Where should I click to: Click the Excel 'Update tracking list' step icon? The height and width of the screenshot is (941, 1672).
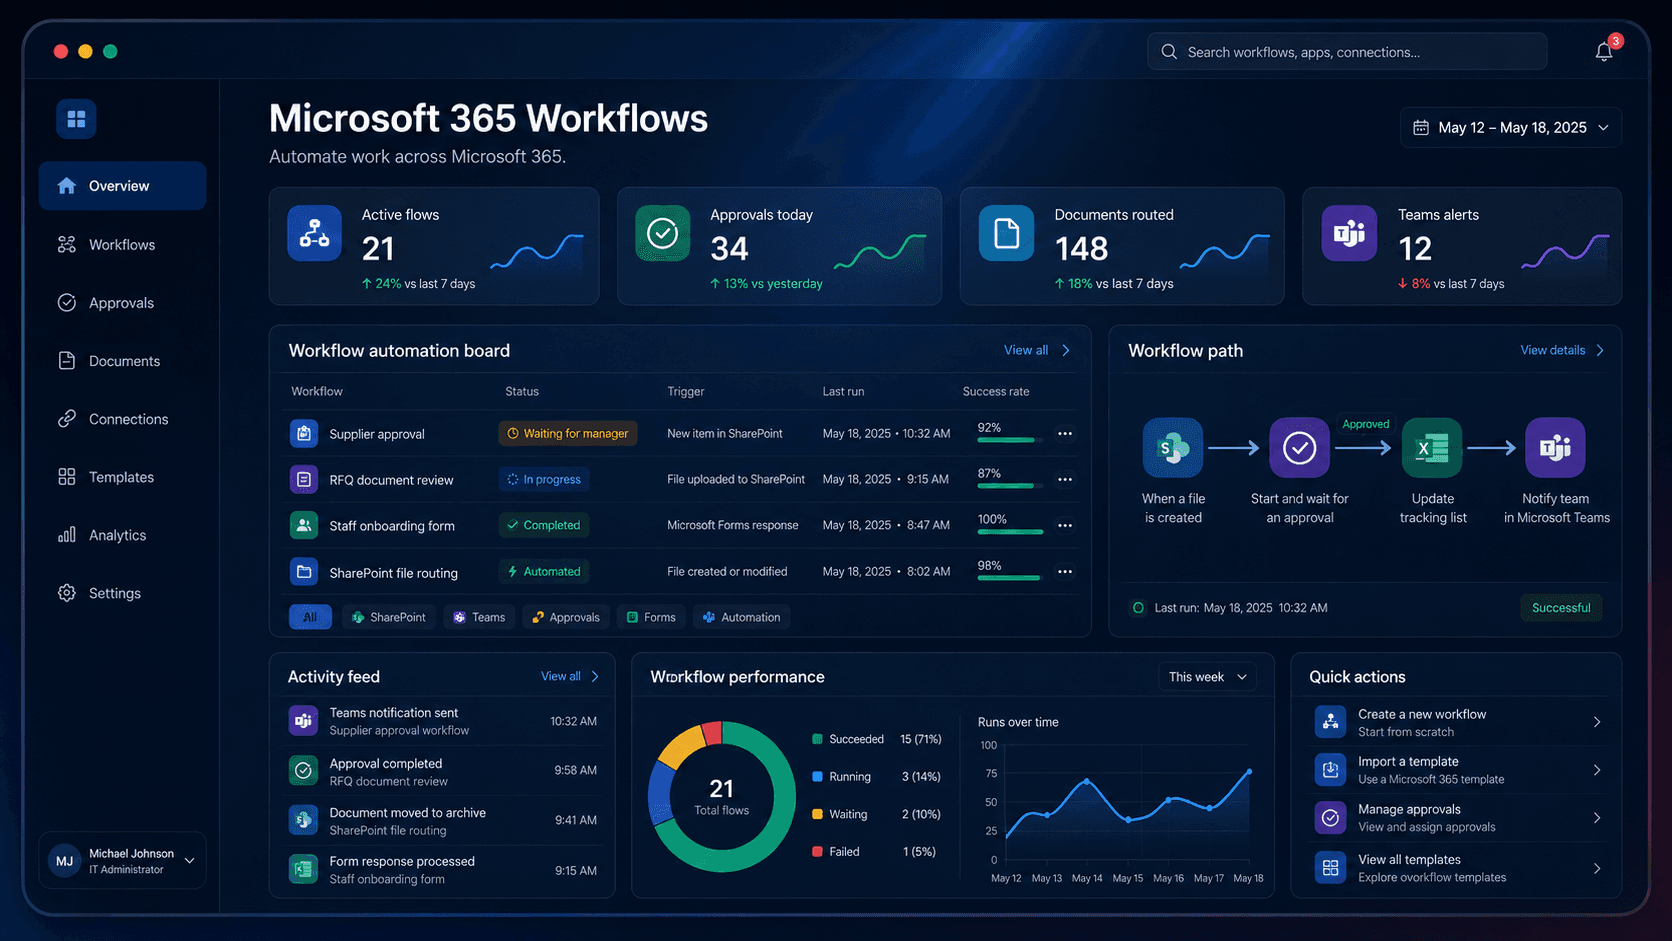coord(1432,448)
